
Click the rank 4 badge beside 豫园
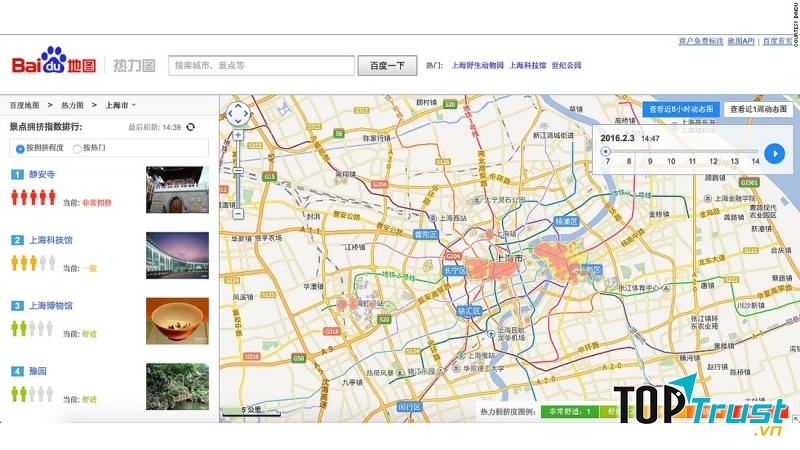(x=17, y=371)
